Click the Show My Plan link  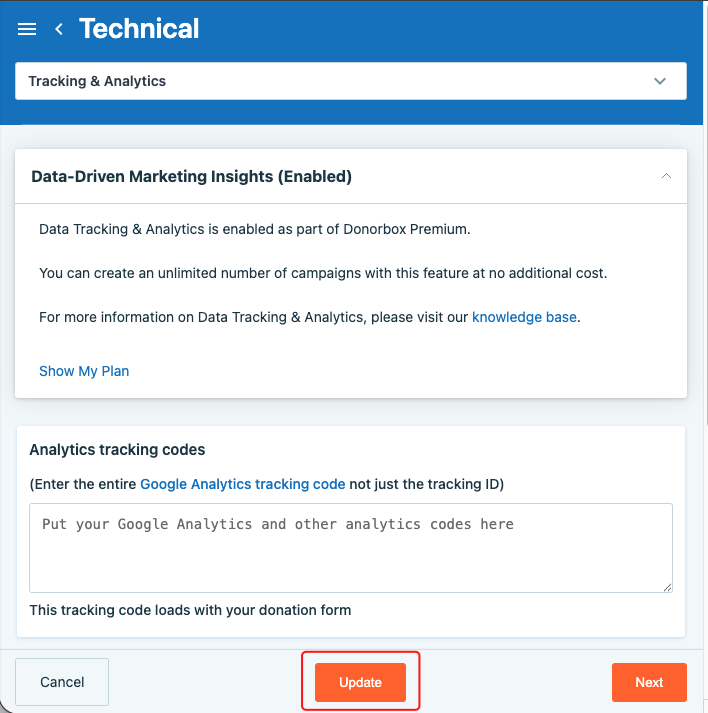84,371
